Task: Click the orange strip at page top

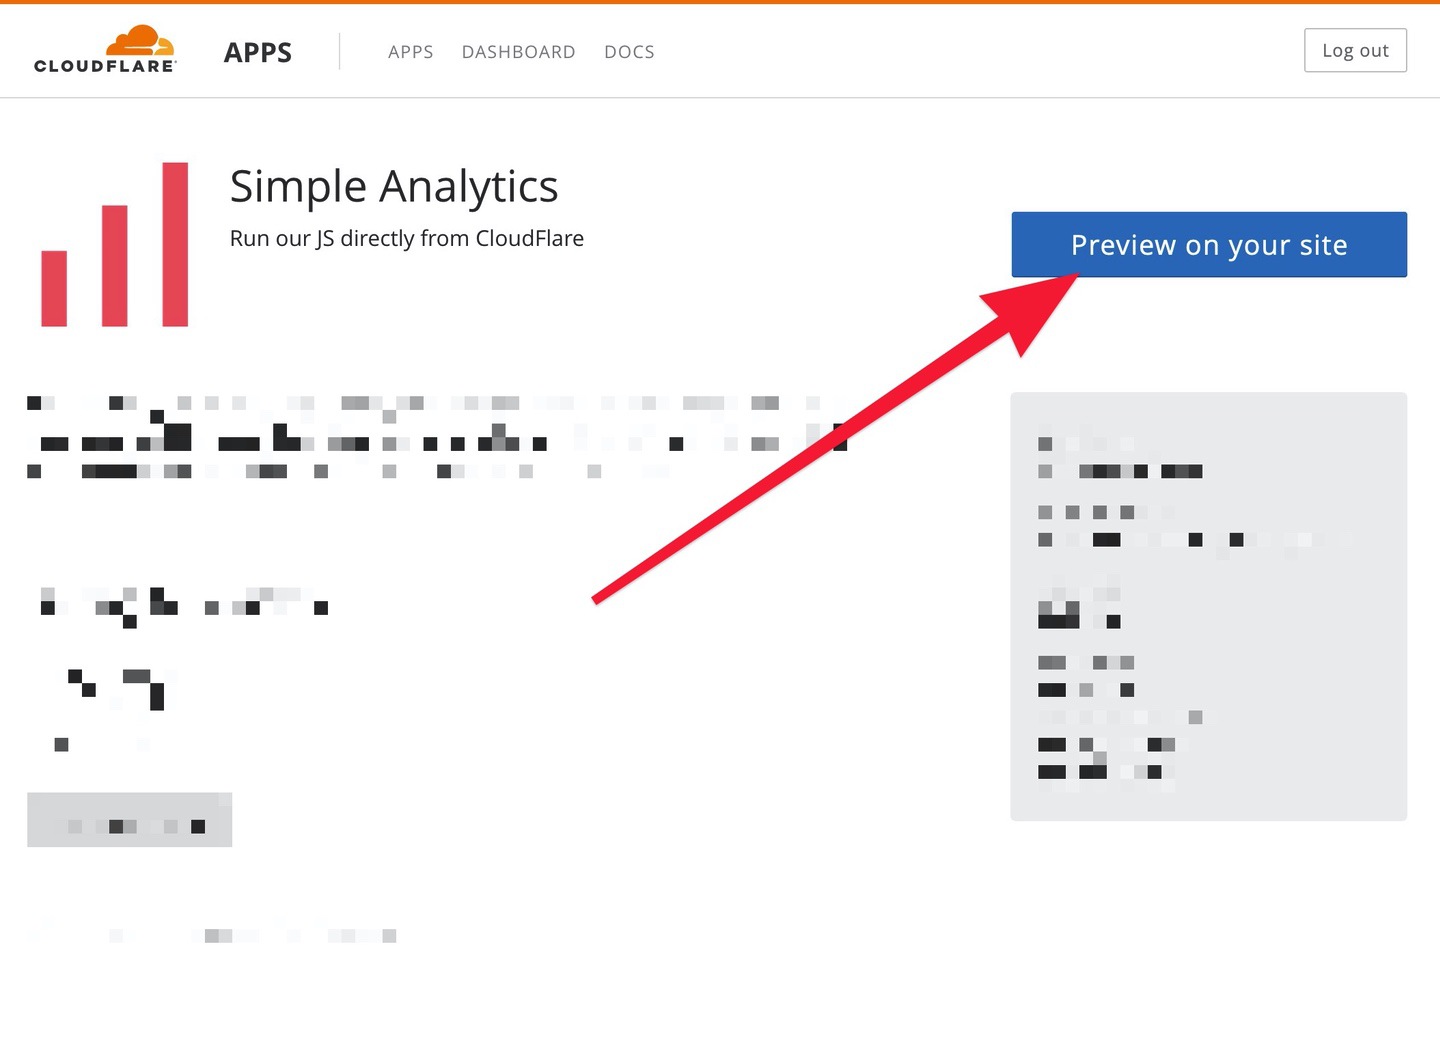Action: [x=720, y=2]
